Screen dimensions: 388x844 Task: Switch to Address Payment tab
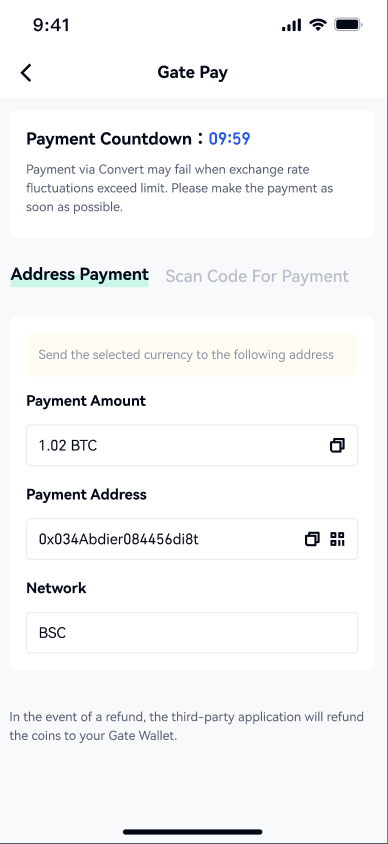click(x=80, y=275)
